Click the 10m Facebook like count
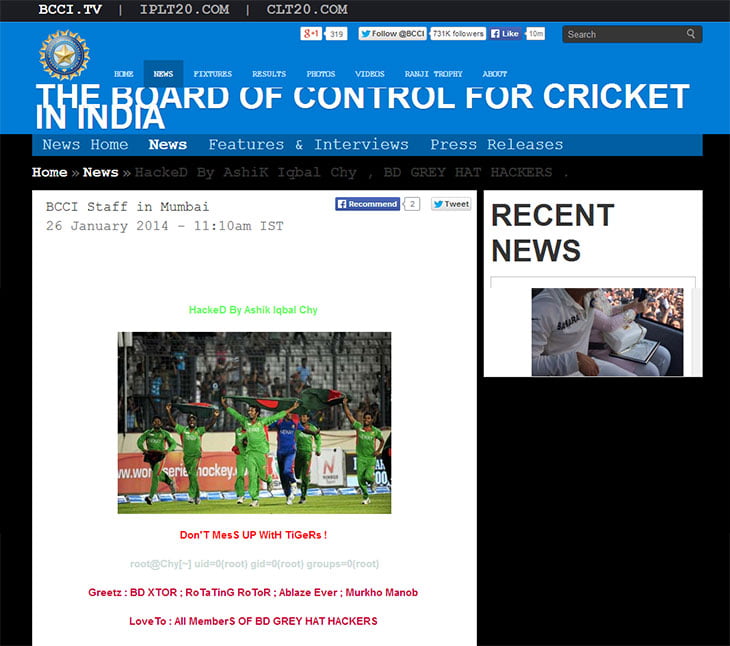This screenshot has width=730, height=646. click(x=536, y=34)
